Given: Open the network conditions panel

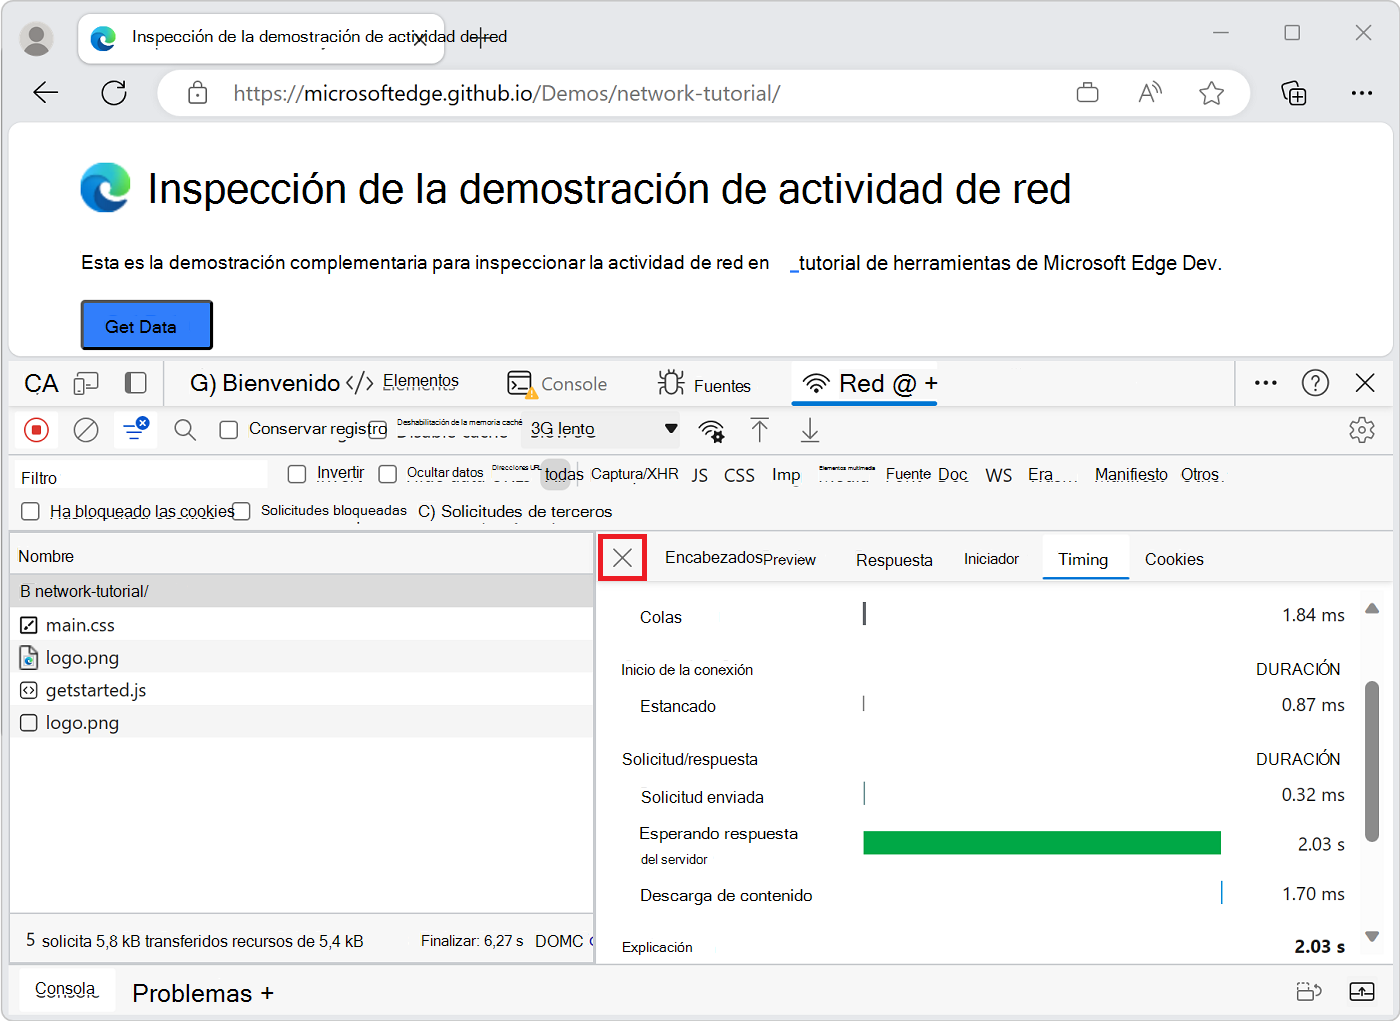Looking at the screenshot, I should (712, 430).
